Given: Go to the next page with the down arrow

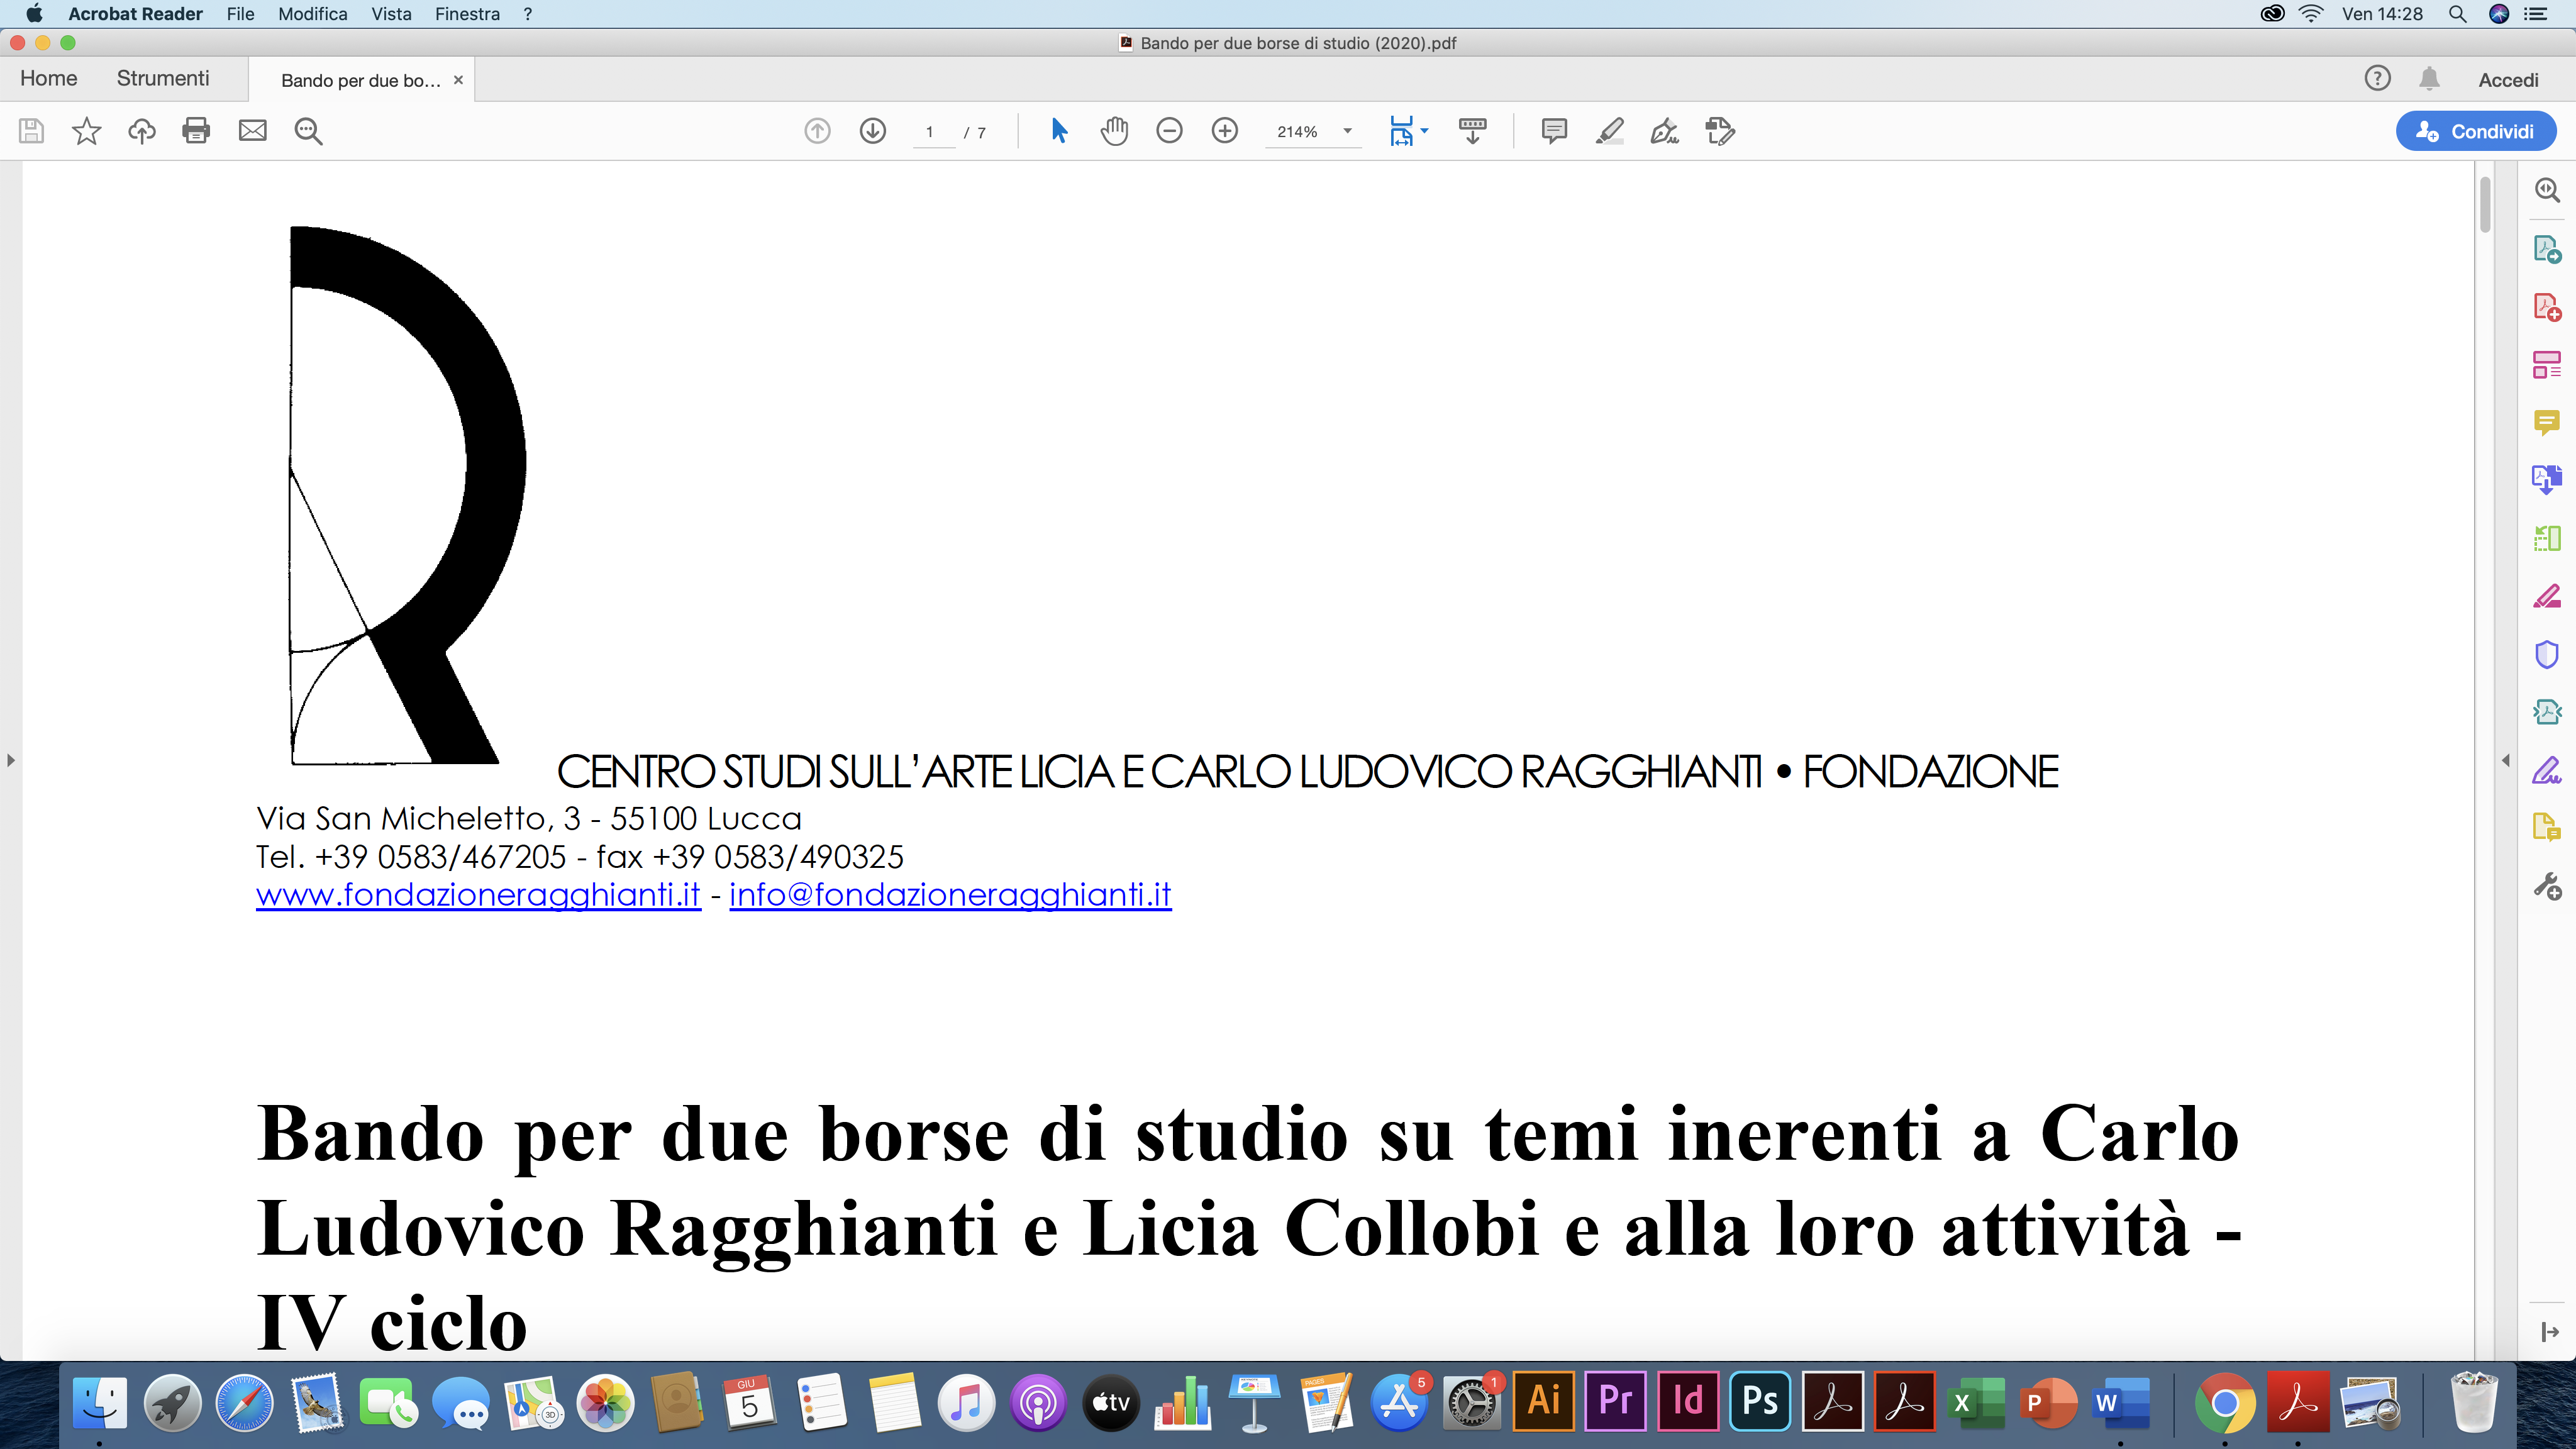Looking at the screenshot, I should [873, 131].
